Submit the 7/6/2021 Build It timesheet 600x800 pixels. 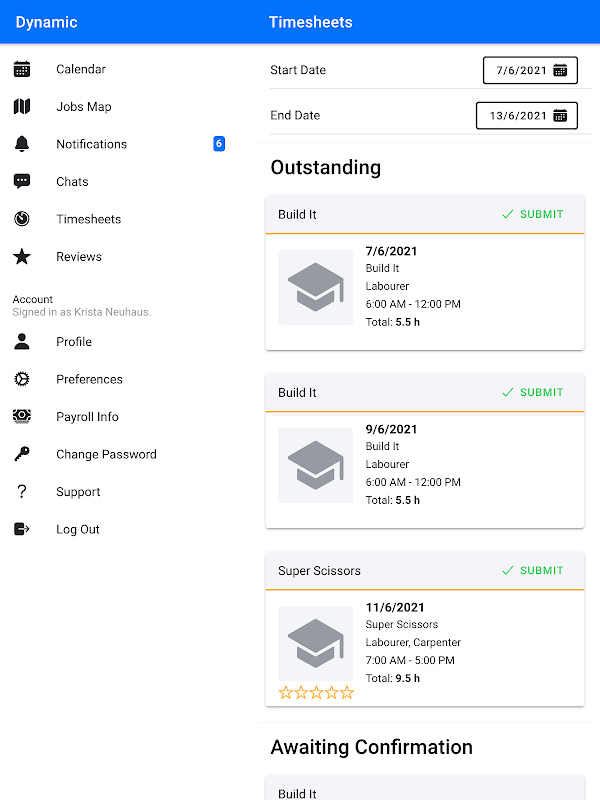[x=533, y=214]
